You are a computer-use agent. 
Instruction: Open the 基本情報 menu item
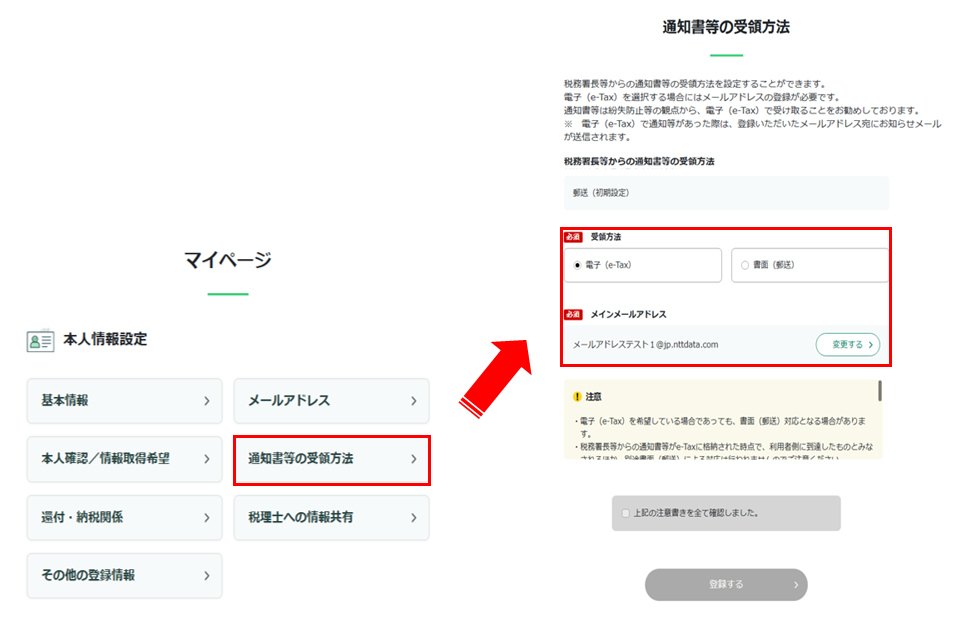click(x=124, y=401)
